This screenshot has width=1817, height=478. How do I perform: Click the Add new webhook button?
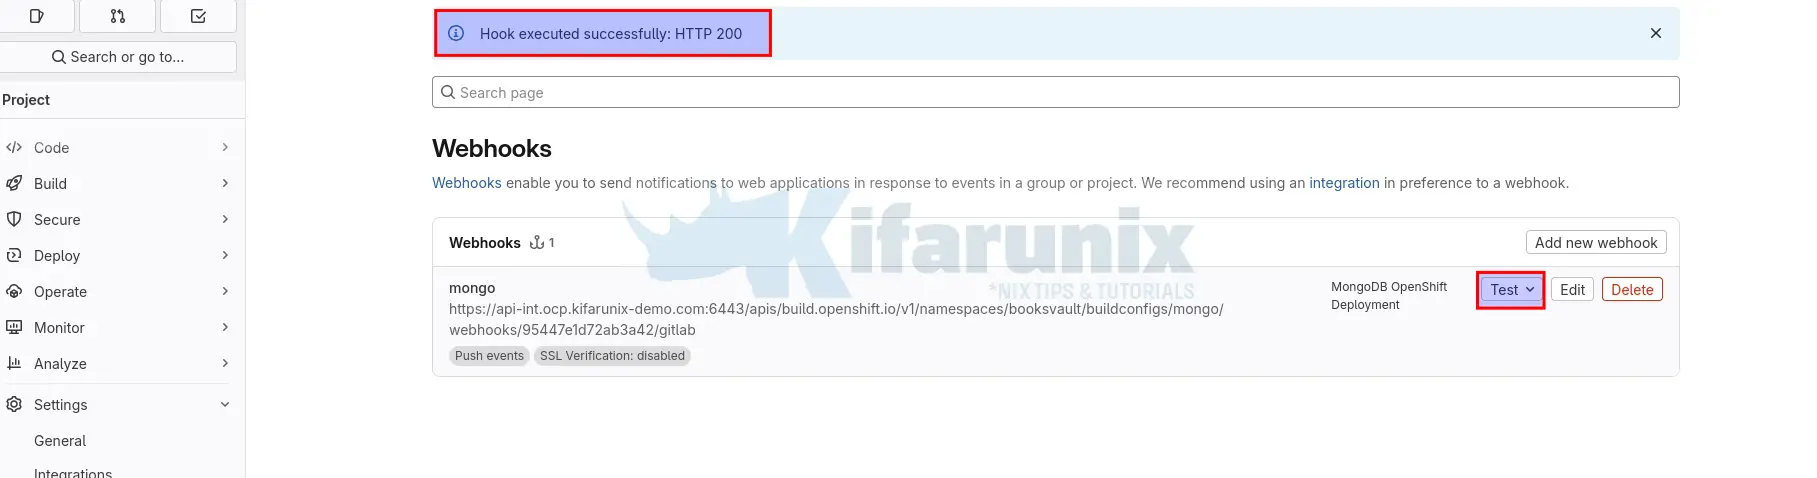click(1596, 243)
